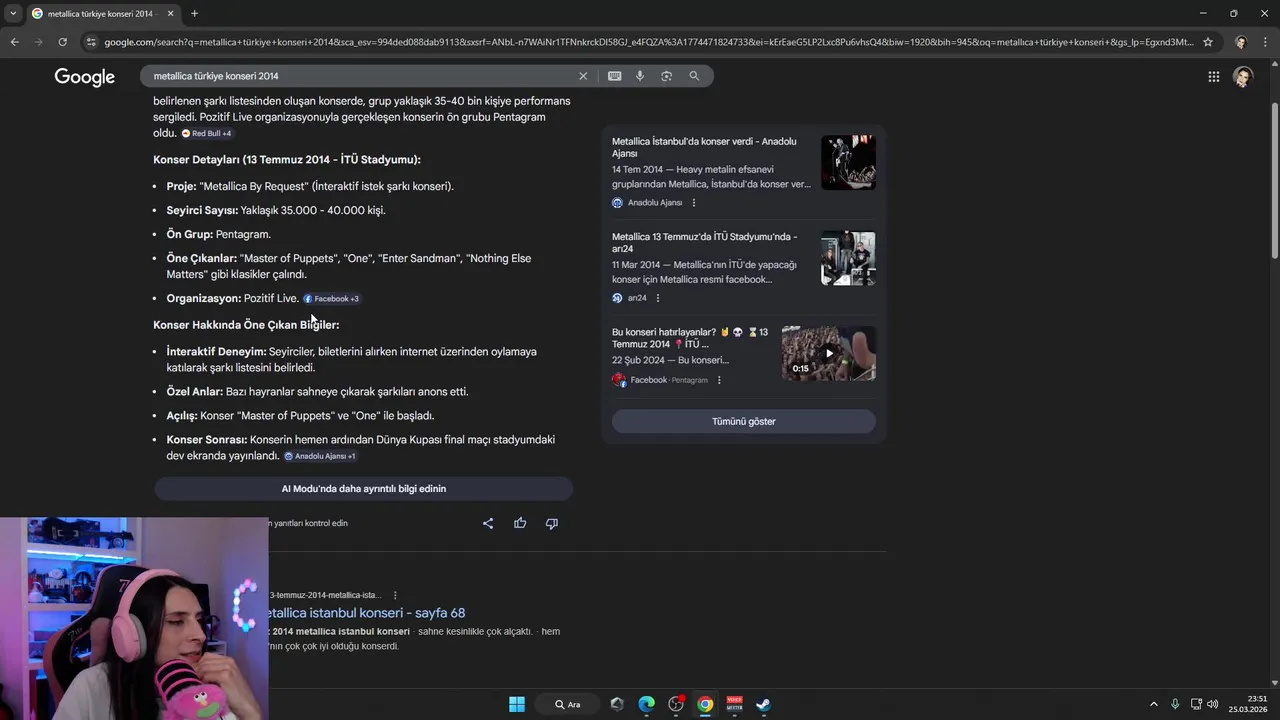Open Metallica İstanbul'da konser verdi article
This screenshot has width=1280, height=720.
[704, 147]
